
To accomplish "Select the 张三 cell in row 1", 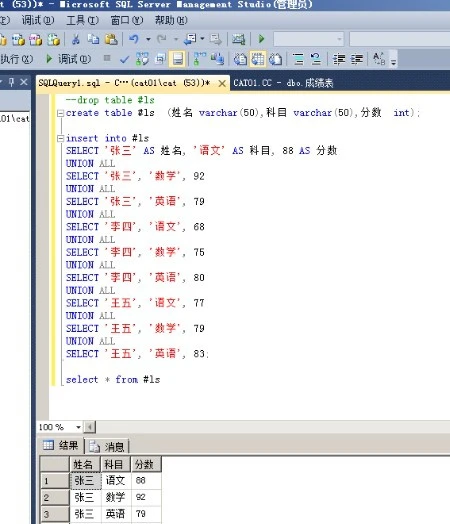I will pos(86,481).
